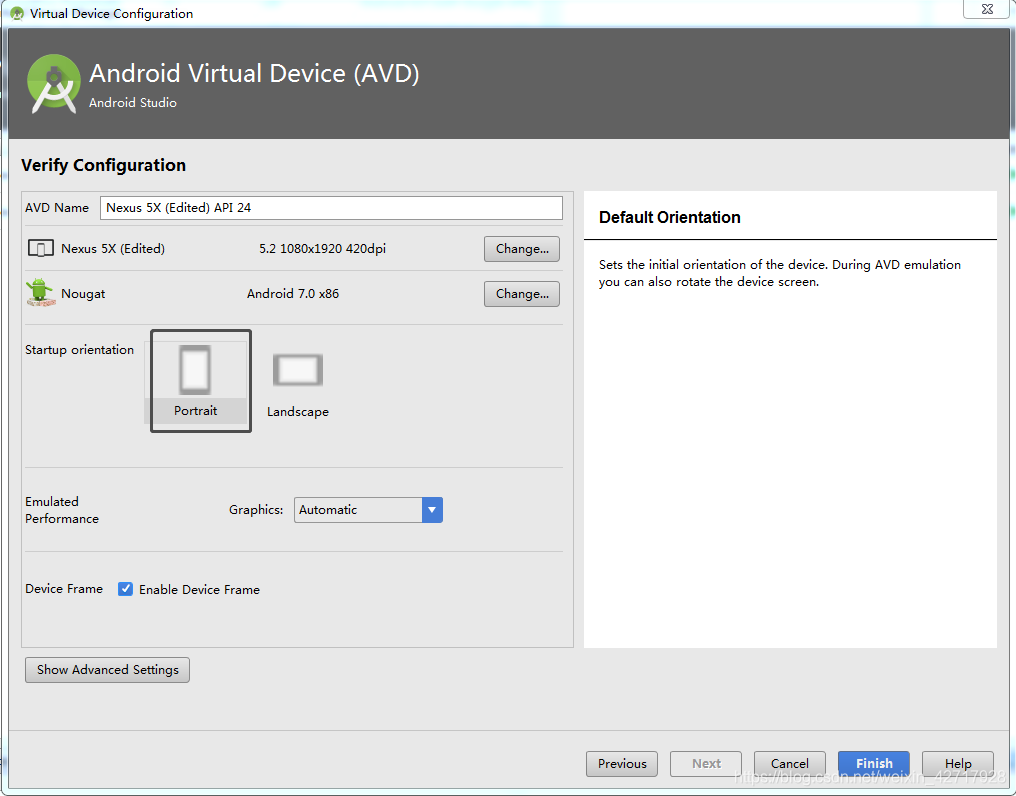
Task: Change the Nougat system image
Action: (522, 294)
